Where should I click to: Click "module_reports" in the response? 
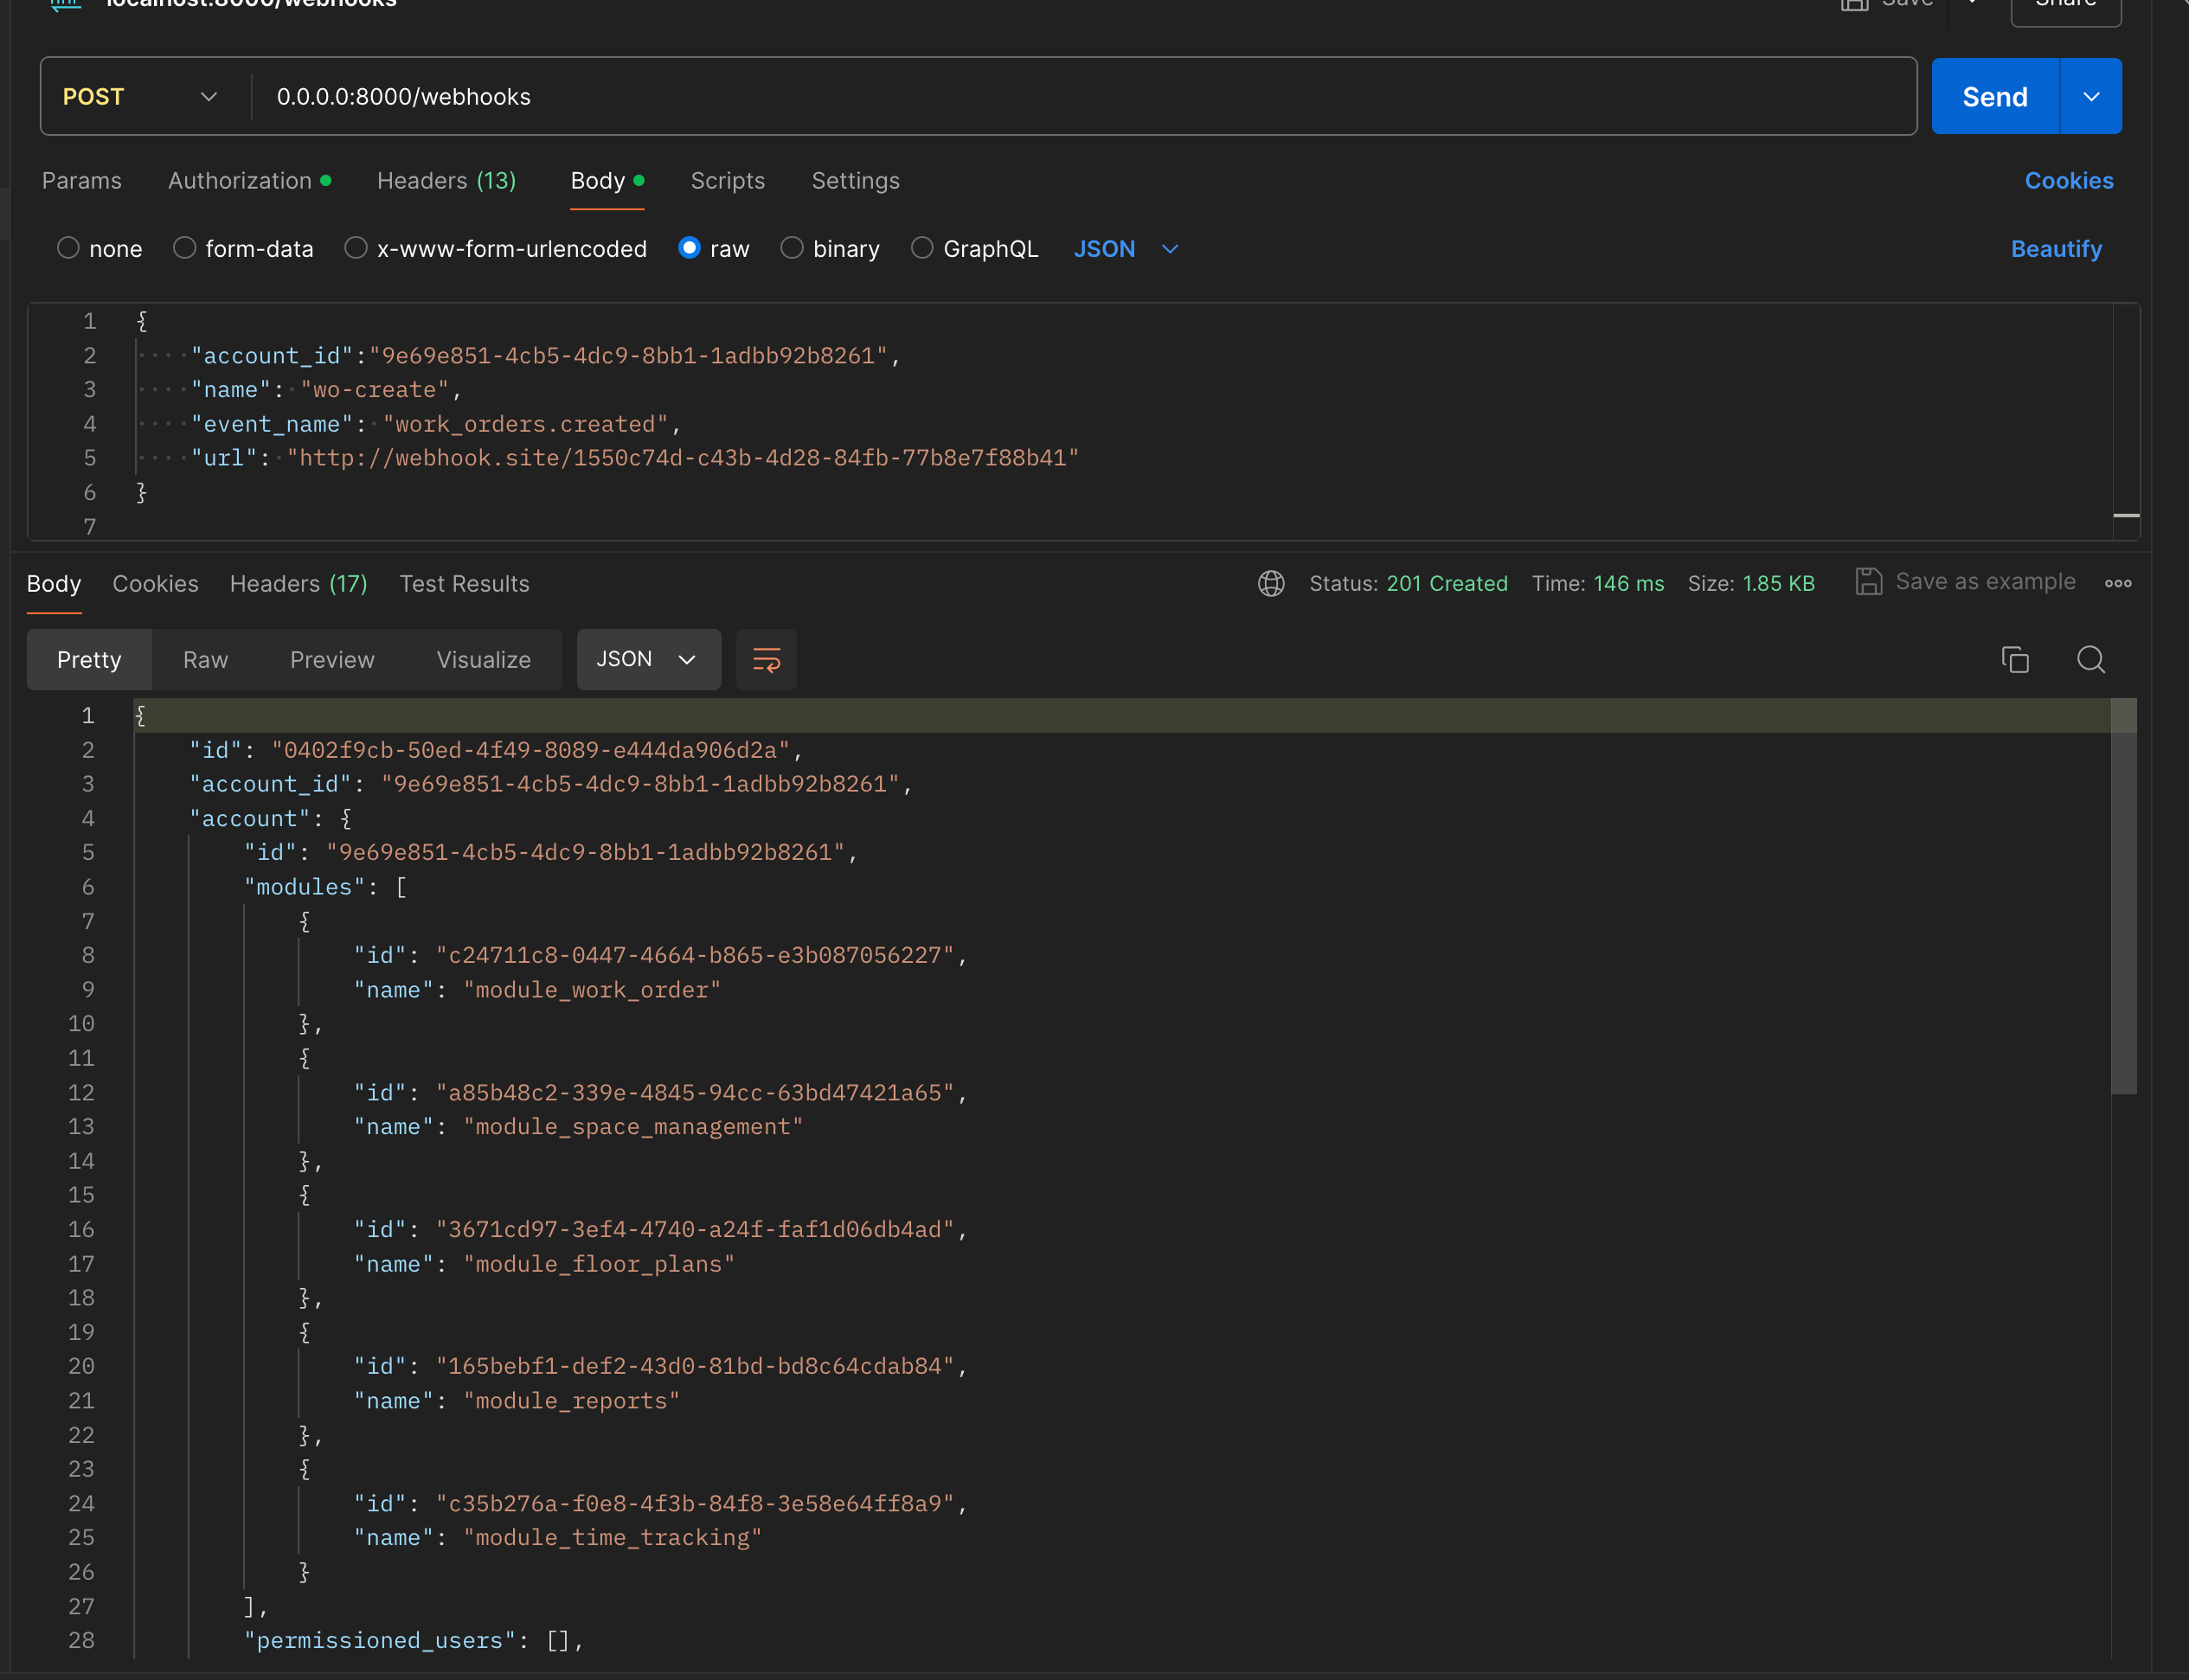tap(571, 1401)
